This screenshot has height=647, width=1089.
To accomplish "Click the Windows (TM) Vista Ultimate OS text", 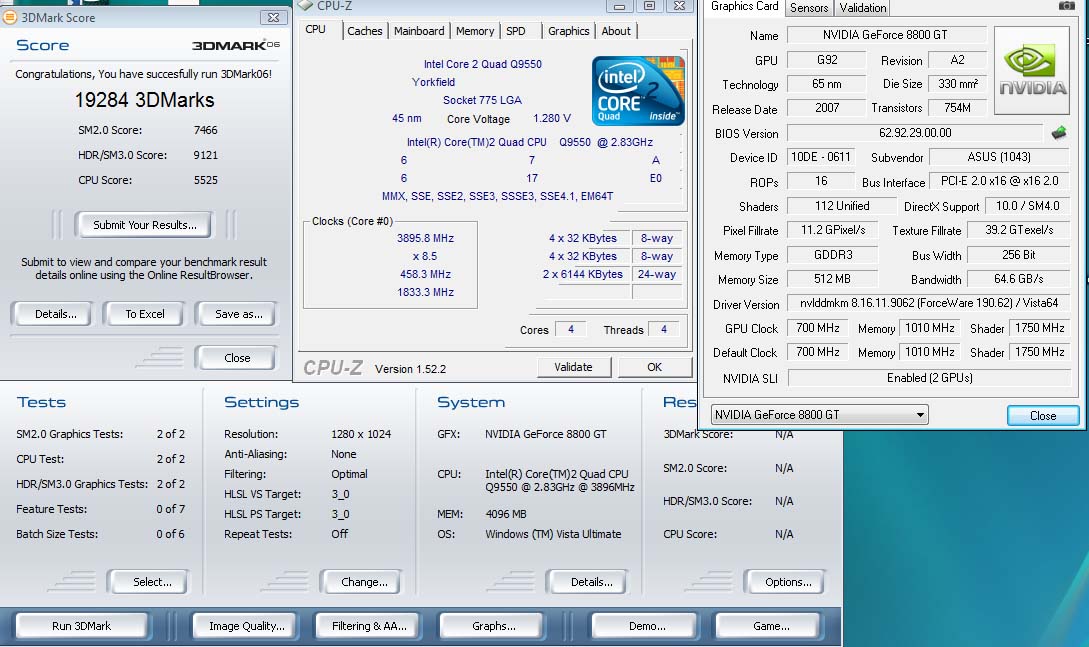I will (x=553, y=534).
